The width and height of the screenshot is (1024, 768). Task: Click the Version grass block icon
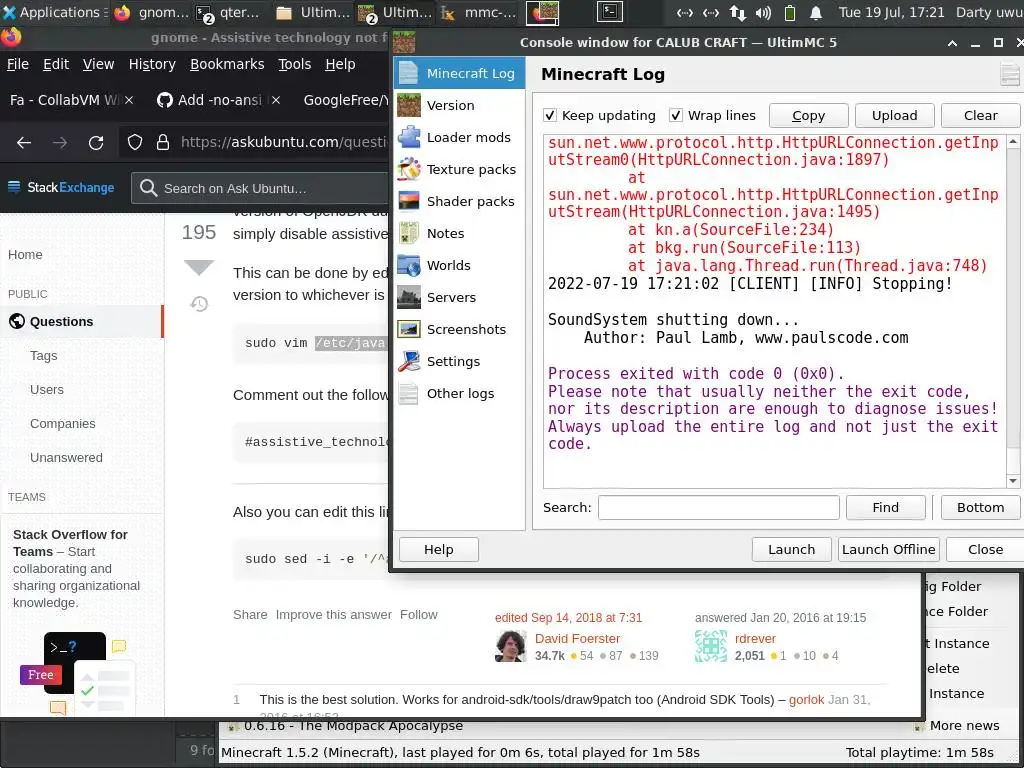click(x=409, y=105)
